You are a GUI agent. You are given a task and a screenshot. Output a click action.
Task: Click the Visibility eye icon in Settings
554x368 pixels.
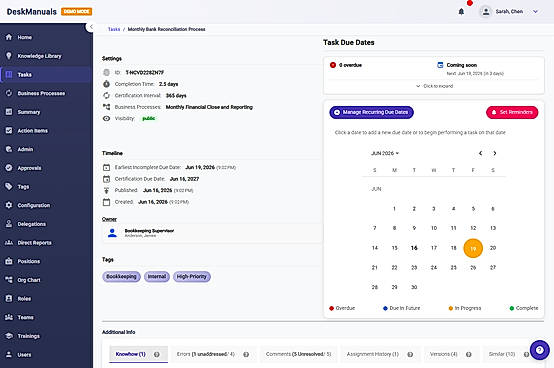(106, 118)
